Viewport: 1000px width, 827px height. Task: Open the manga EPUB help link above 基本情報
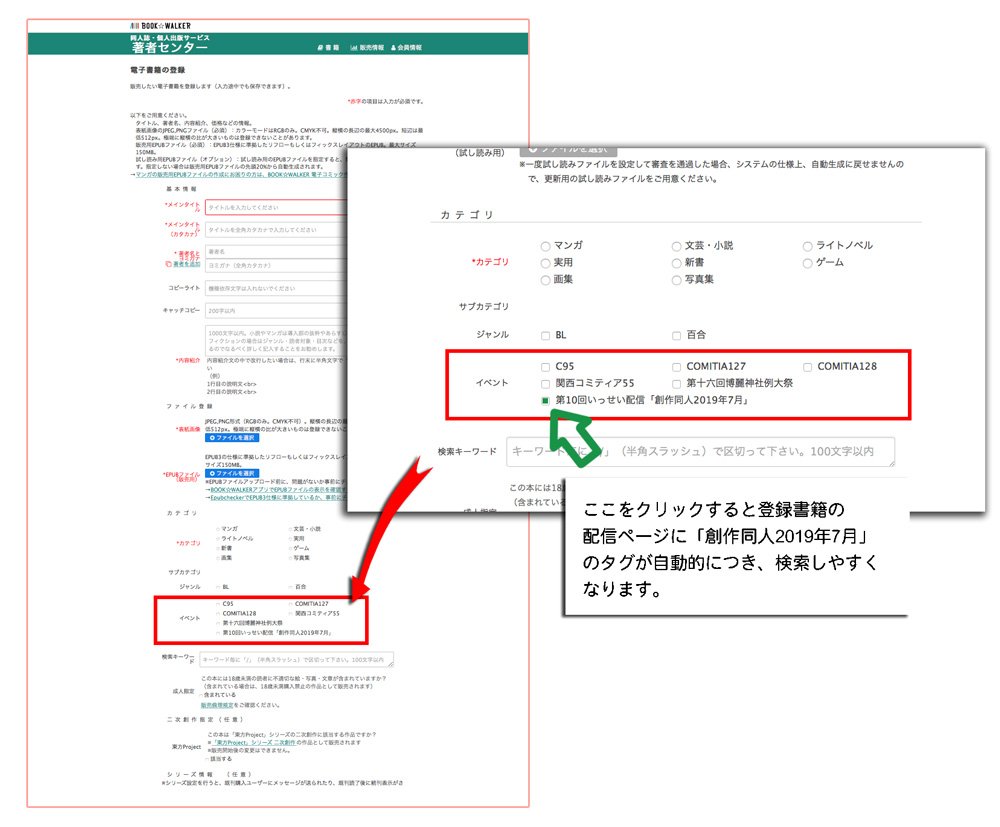click(x=240, y=174)
